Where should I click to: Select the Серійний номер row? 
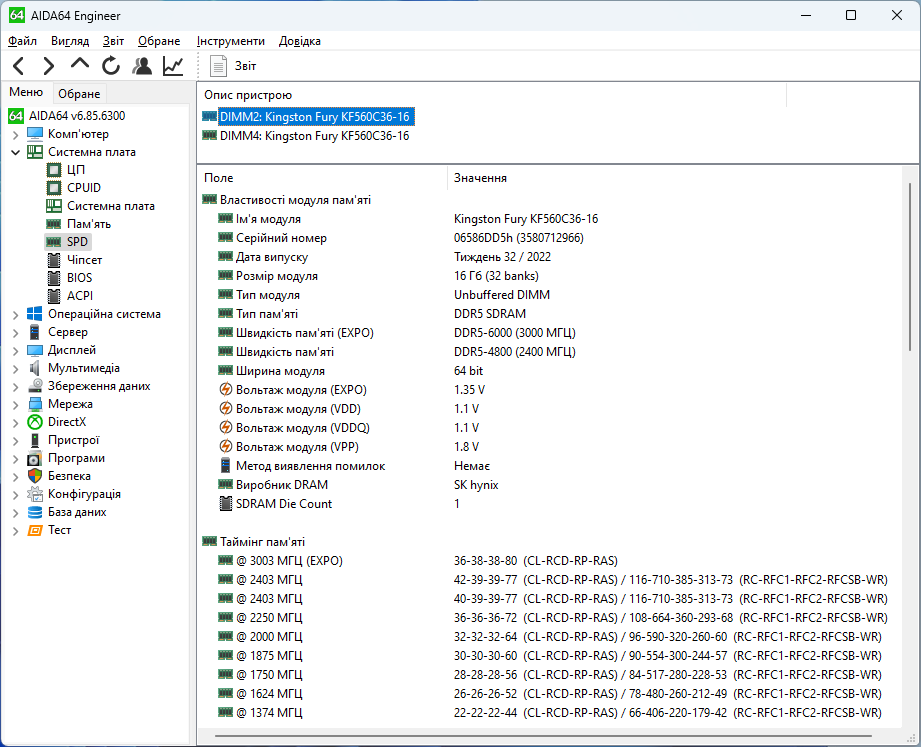[551, 238]
